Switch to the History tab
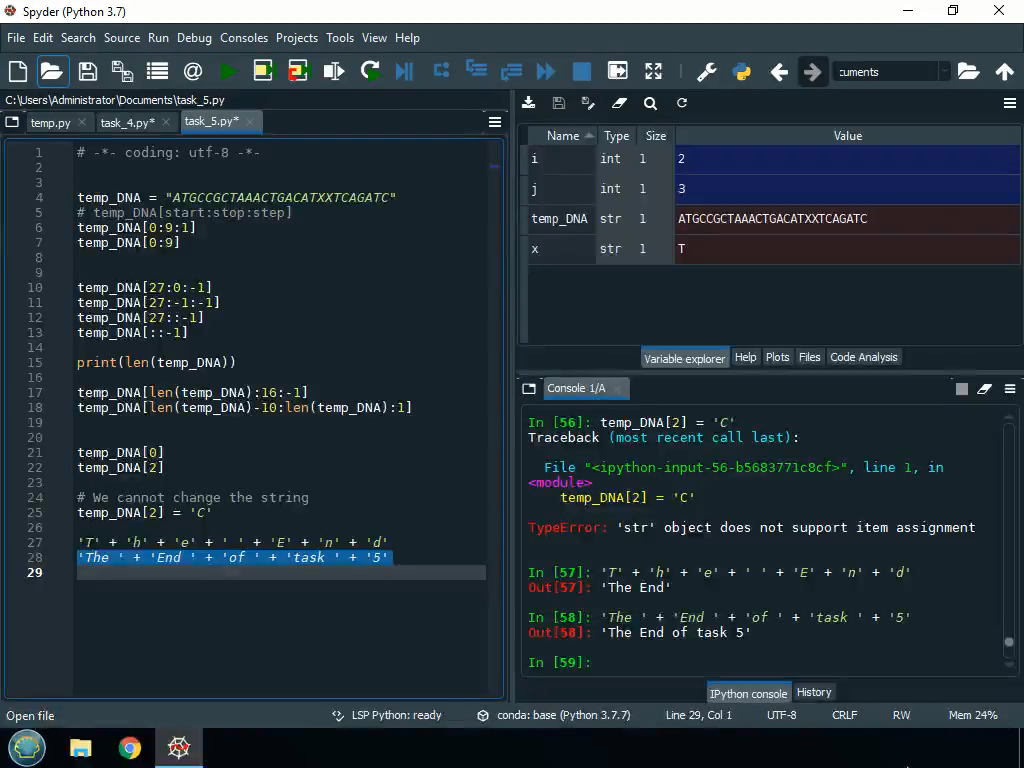1024x768 pixels. [814, 692]
